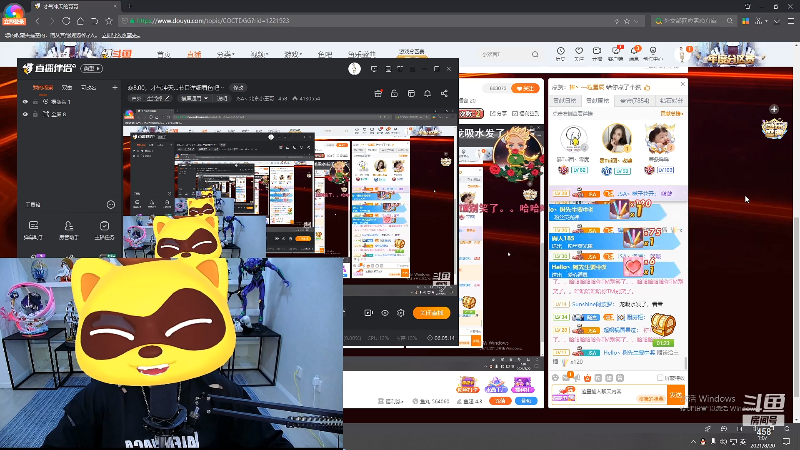Open the toolbox more-options circle icon
The image size is (800, 450).
click(x=111, y=205)
